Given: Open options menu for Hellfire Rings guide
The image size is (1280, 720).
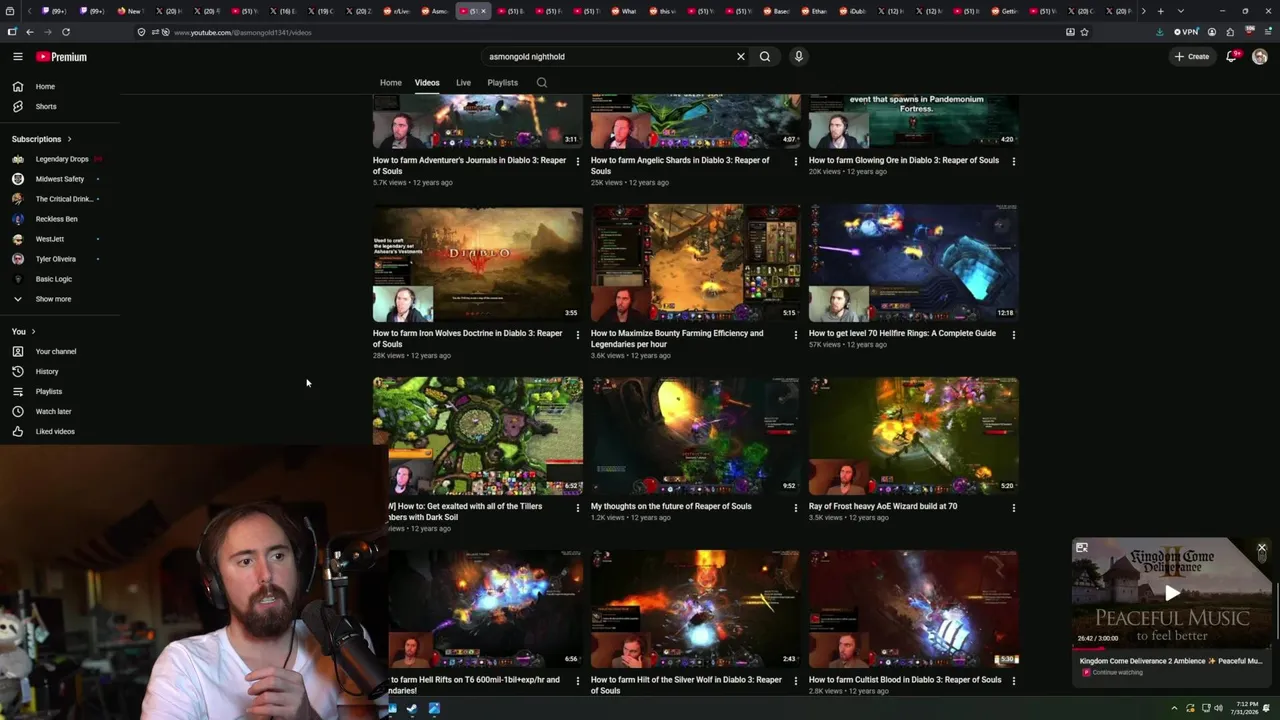Looking at the screenshot, I should pos(1014,334).
